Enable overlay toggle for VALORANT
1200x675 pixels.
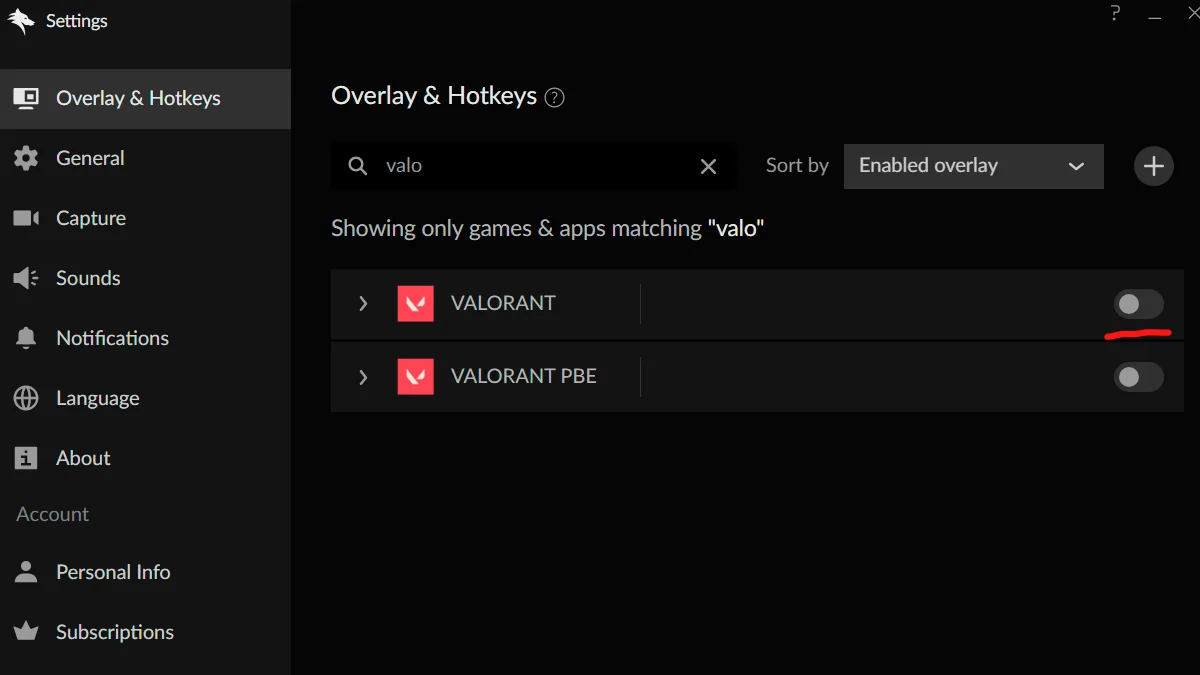click(1139, 304)
